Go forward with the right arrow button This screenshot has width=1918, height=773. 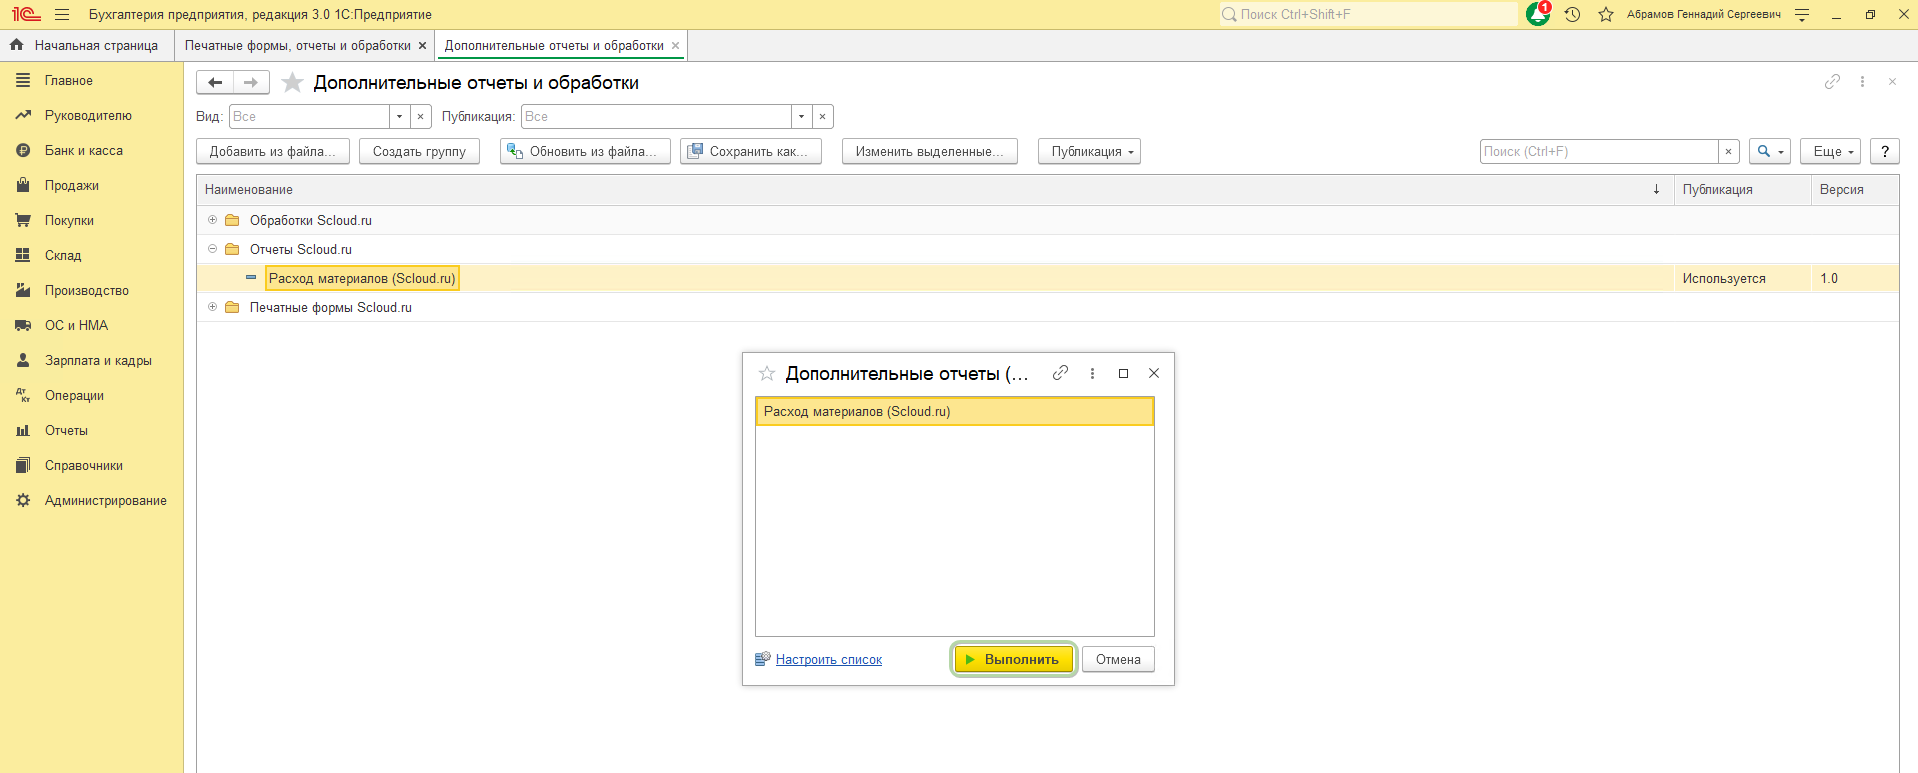(251, 82)
